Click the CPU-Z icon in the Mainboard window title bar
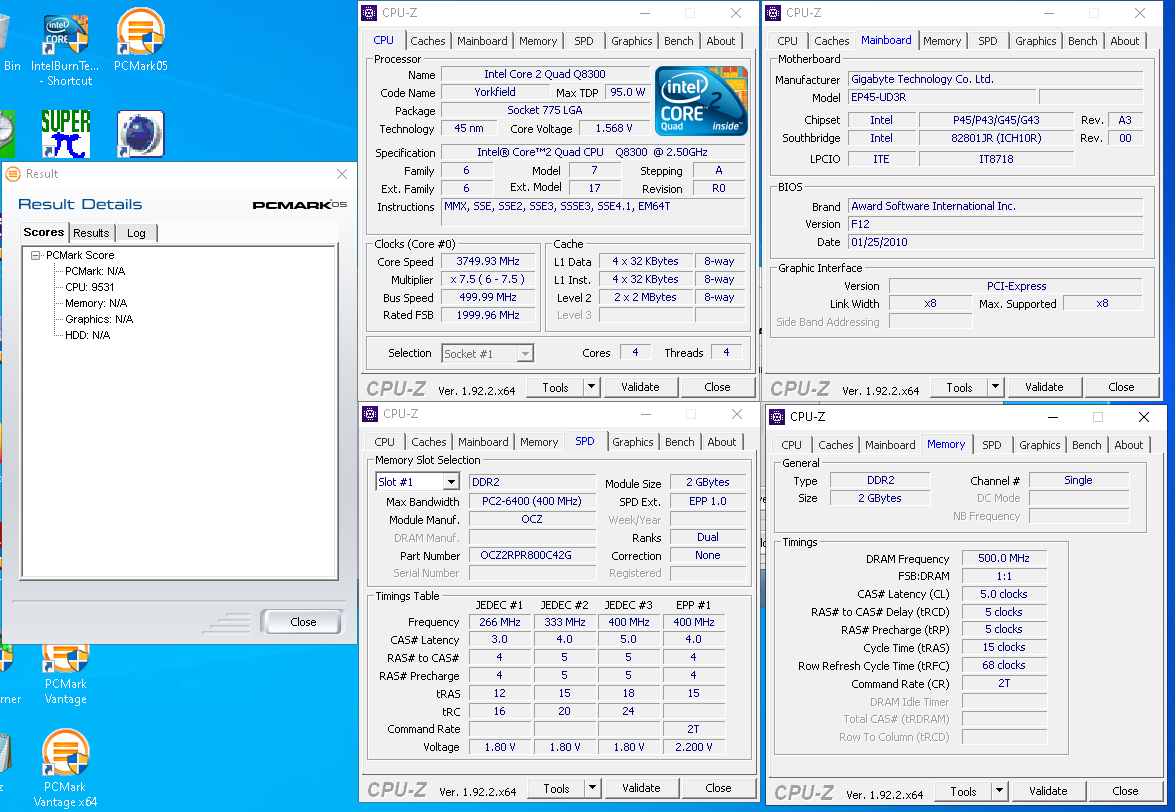 click(x=773, y=13)
